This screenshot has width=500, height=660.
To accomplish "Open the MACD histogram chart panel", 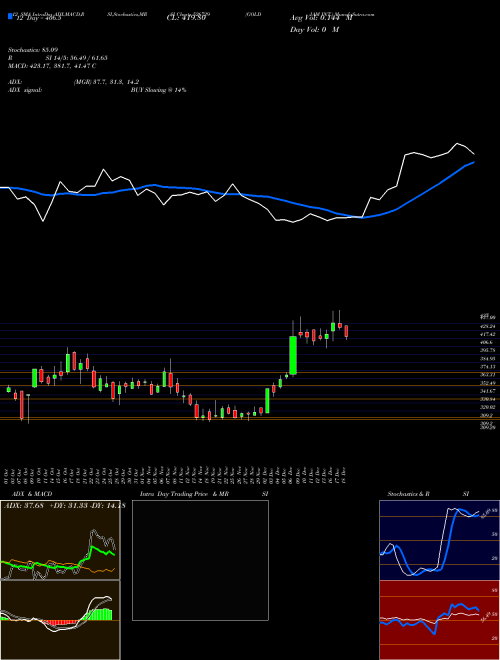I will pyautogui.click(x=60, y=620).
